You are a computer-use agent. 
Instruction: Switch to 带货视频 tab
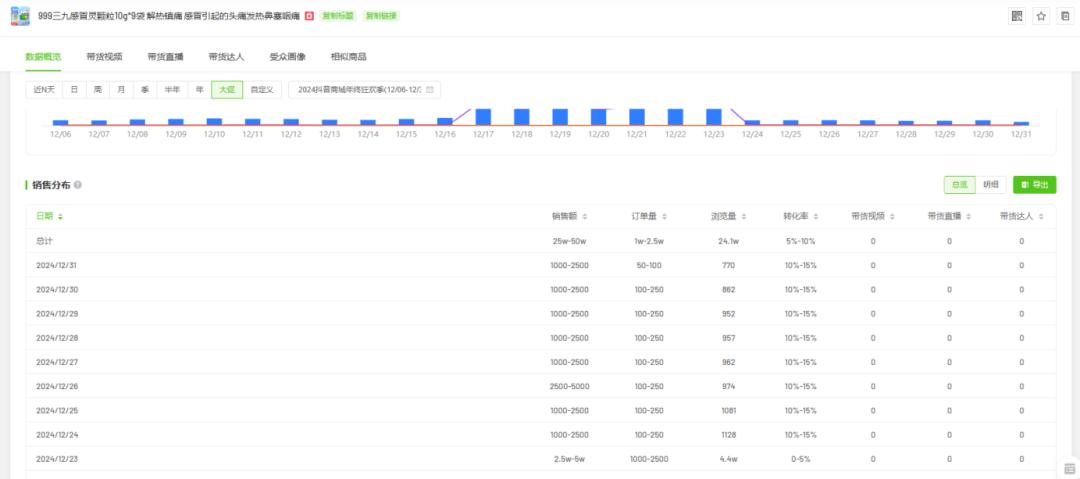point(105,57)
